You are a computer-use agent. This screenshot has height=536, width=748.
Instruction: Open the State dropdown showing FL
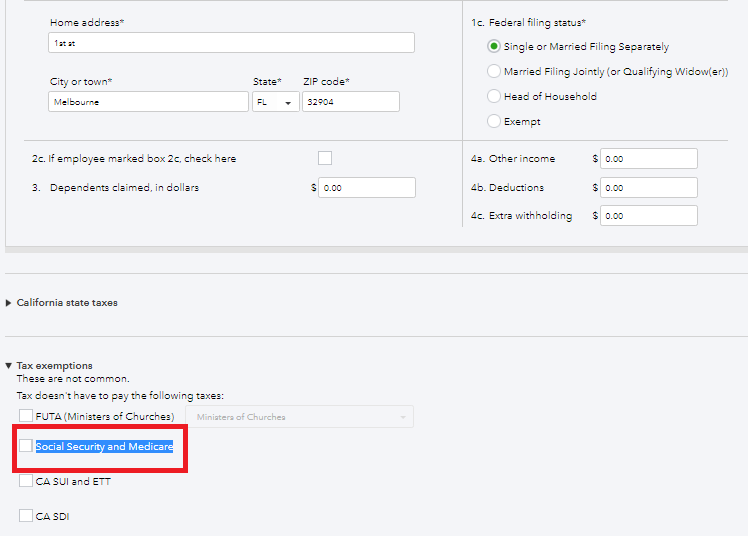276,102
